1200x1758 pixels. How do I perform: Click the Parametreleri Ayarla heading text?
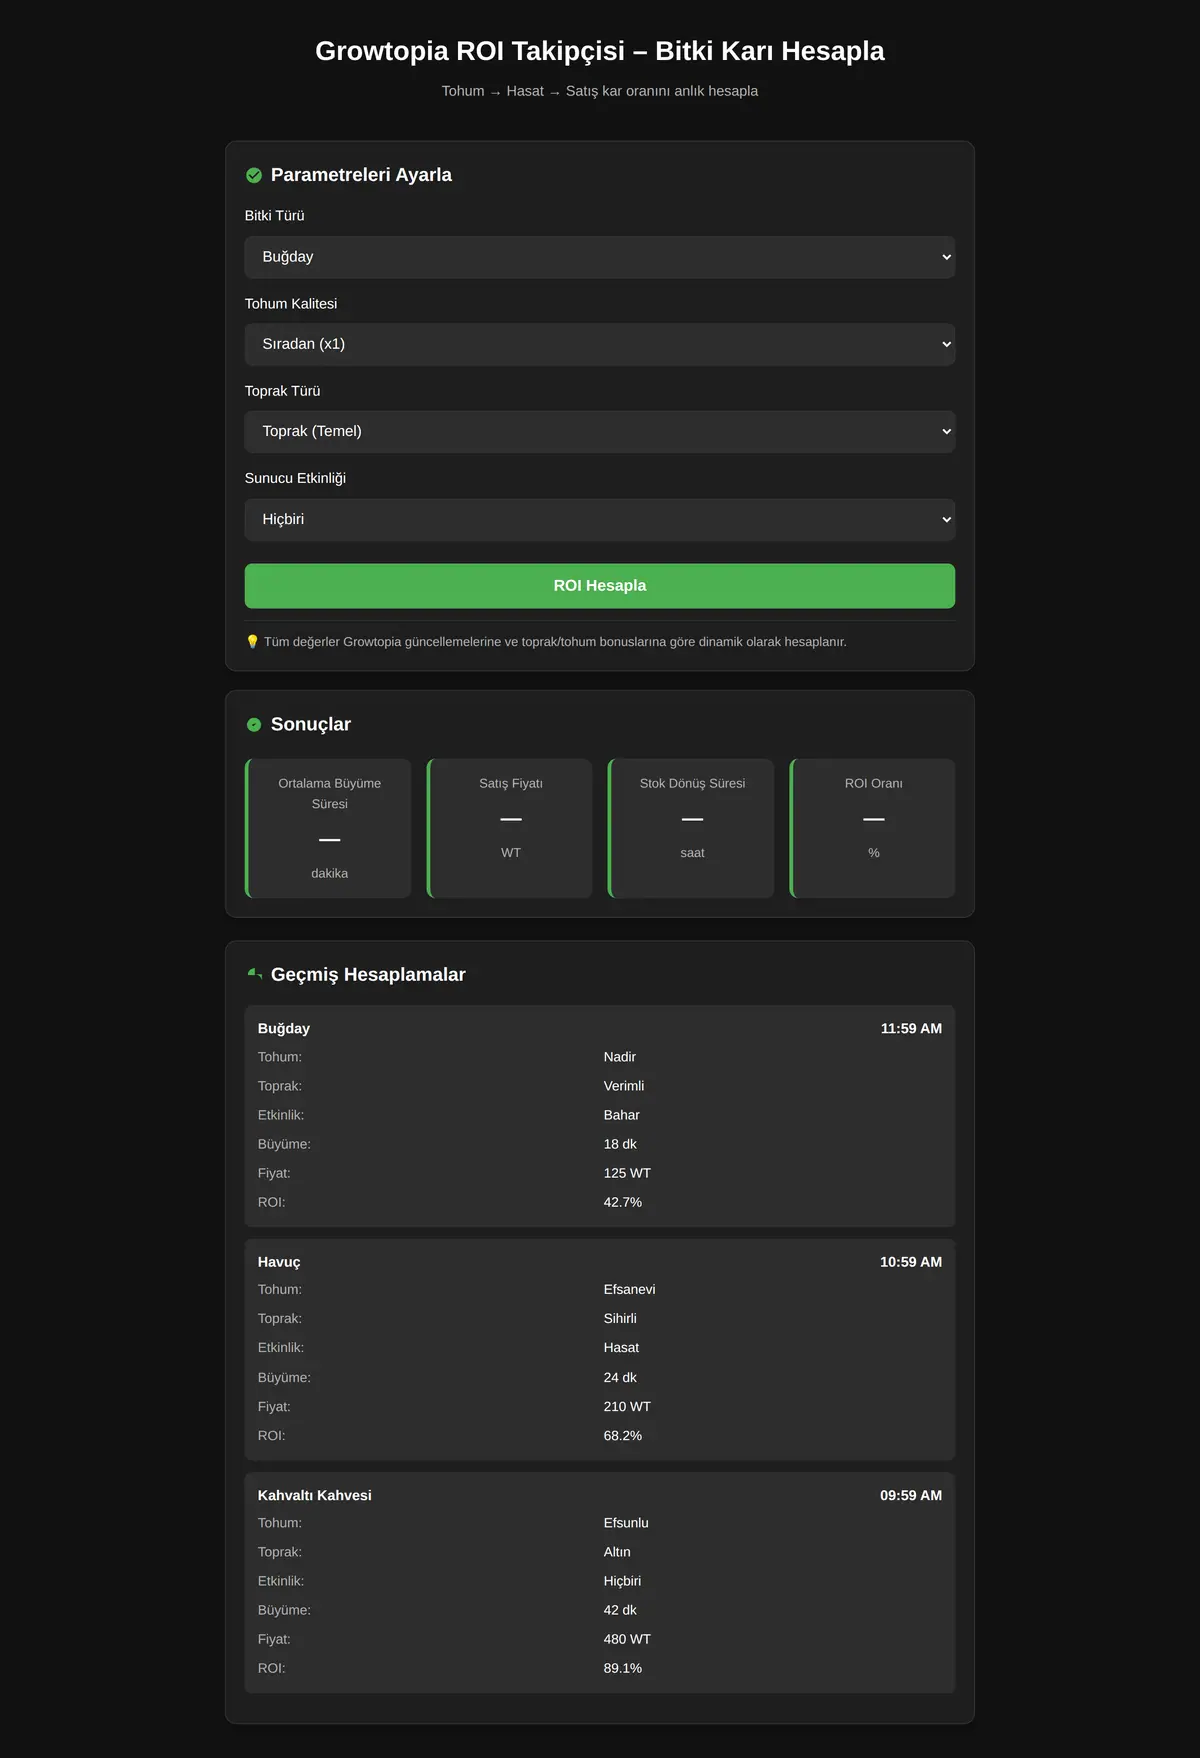(361, 175)
